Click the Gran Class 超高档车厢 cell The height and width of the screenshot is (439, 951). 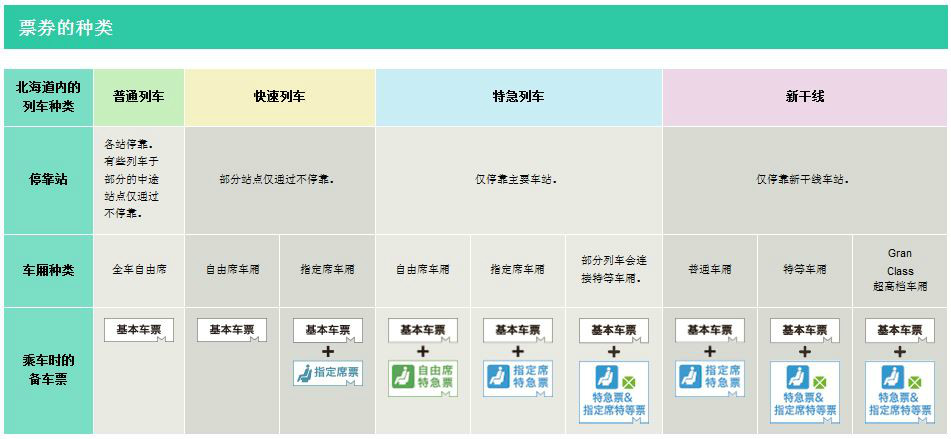coord(899,270)
